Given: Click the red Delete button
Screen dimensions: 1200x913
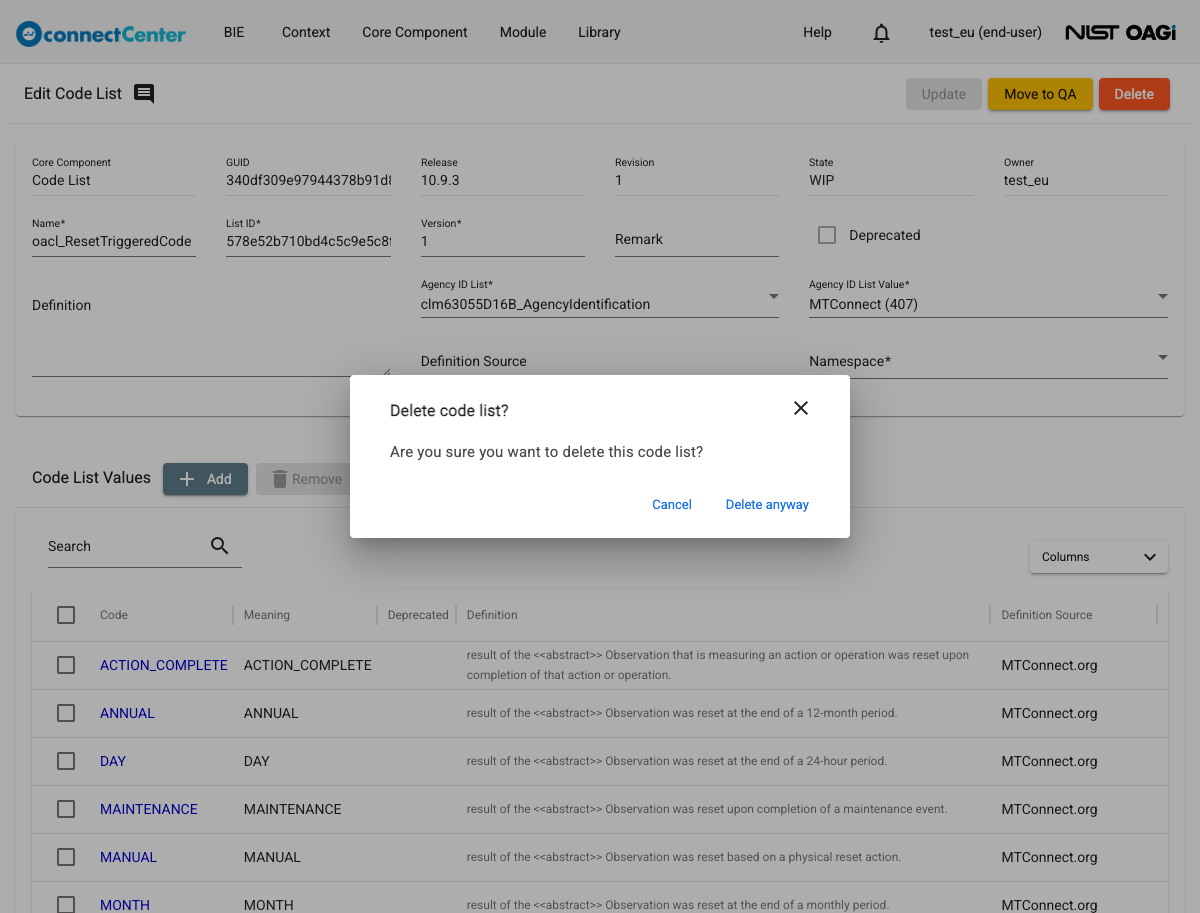Looking at the screenshot, I should click(1134, 94).
